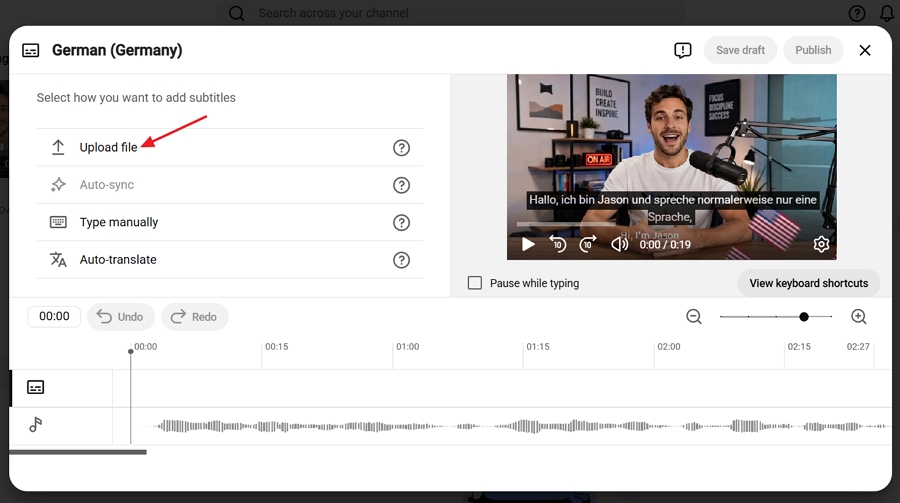Select the Auto-sync option
This screenshot has height=503, width=900.
[x=230, y=185]
